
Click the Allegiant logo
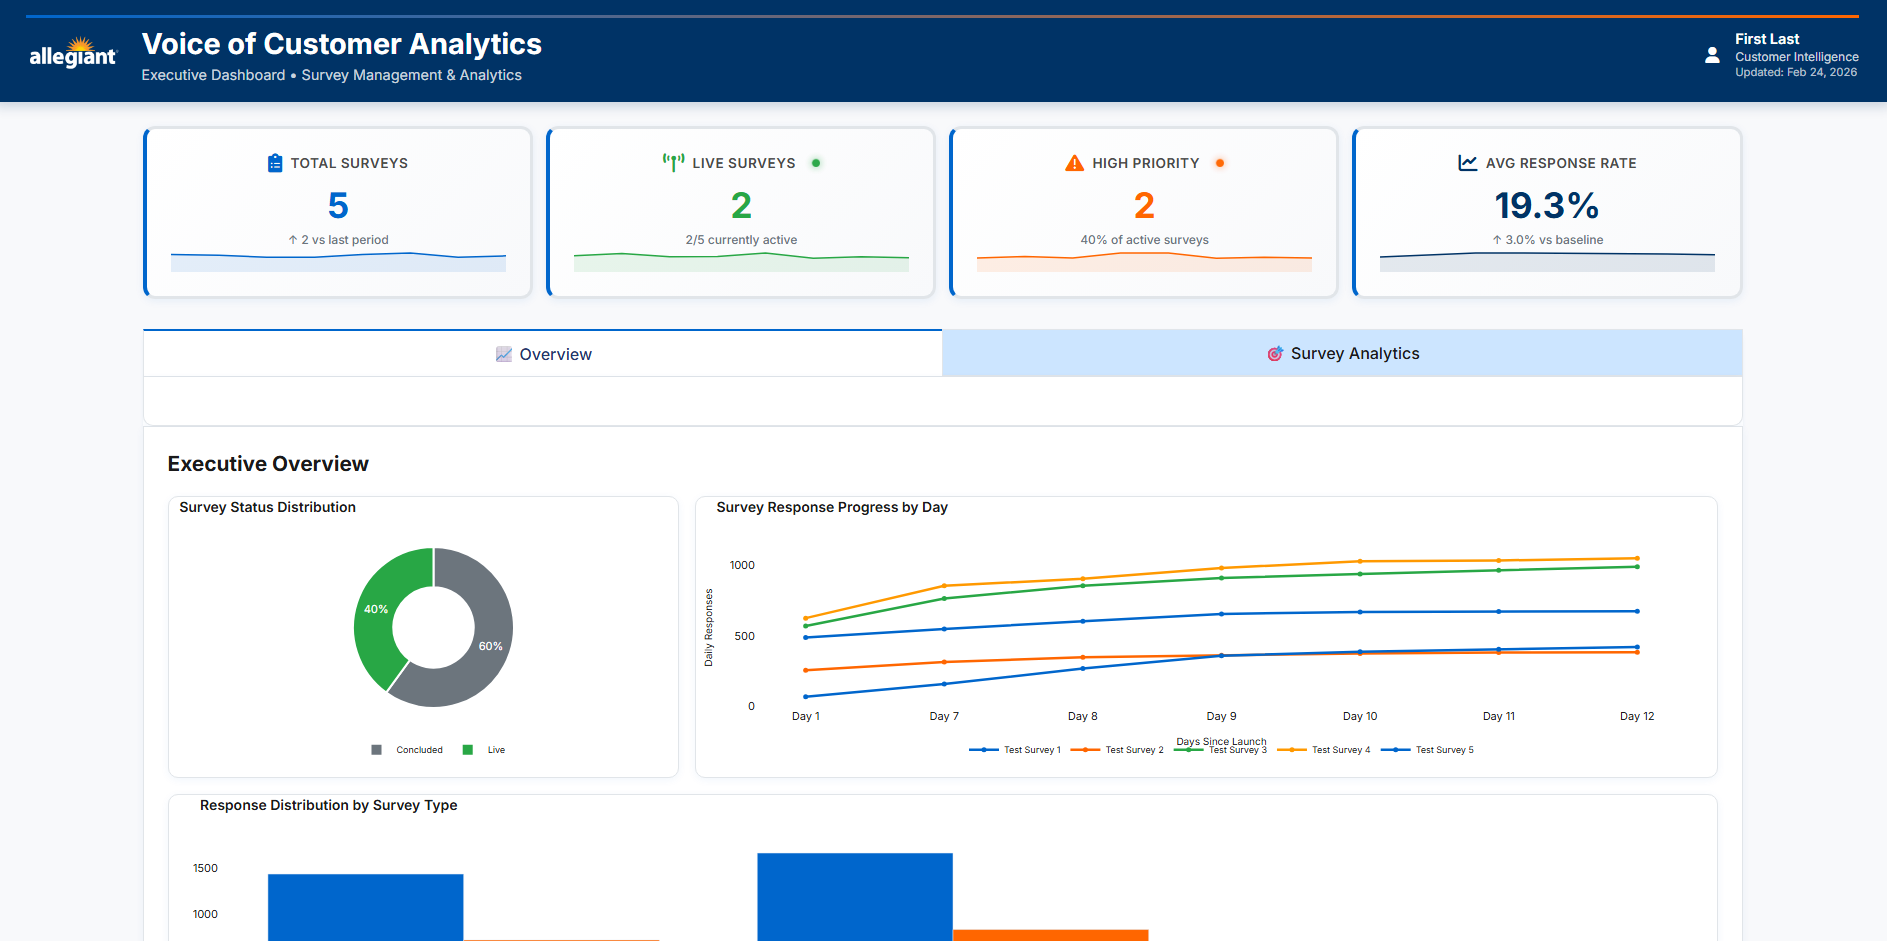(x=73, y=53)
